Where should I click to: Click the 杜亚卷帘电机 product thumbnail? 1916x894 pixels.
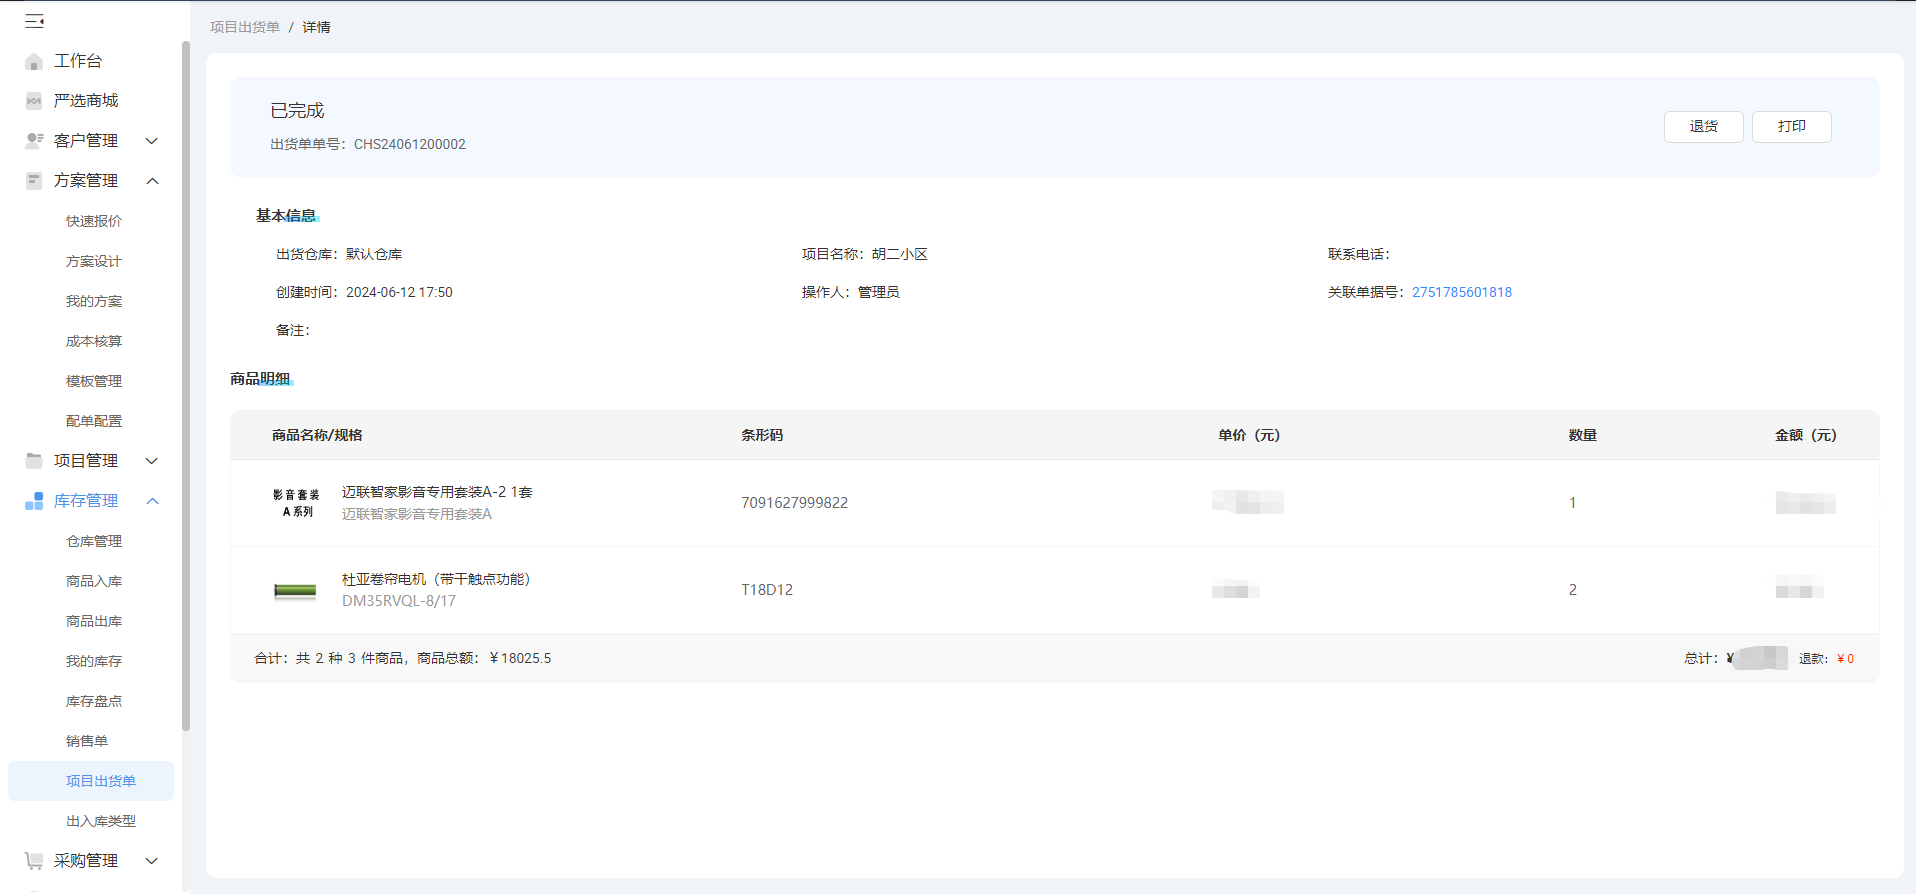tap(295, 590)
